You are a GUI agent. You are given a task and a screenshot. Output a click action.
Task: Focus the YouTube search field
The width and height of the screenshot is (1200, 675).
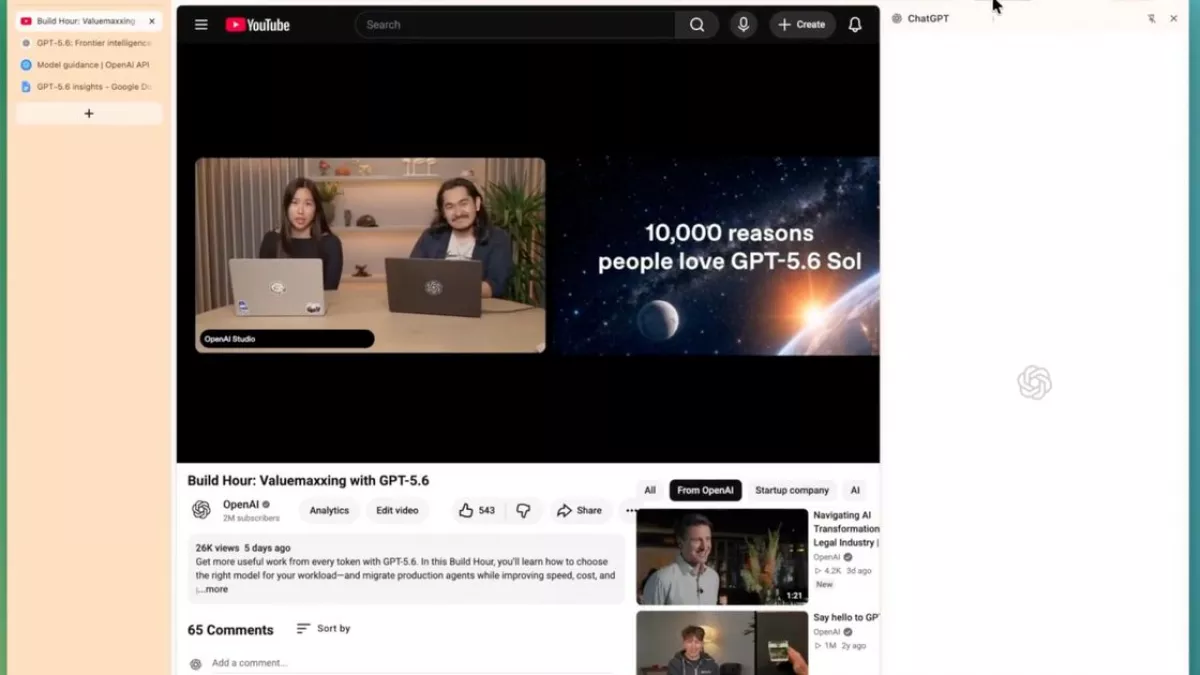[515, 25]
